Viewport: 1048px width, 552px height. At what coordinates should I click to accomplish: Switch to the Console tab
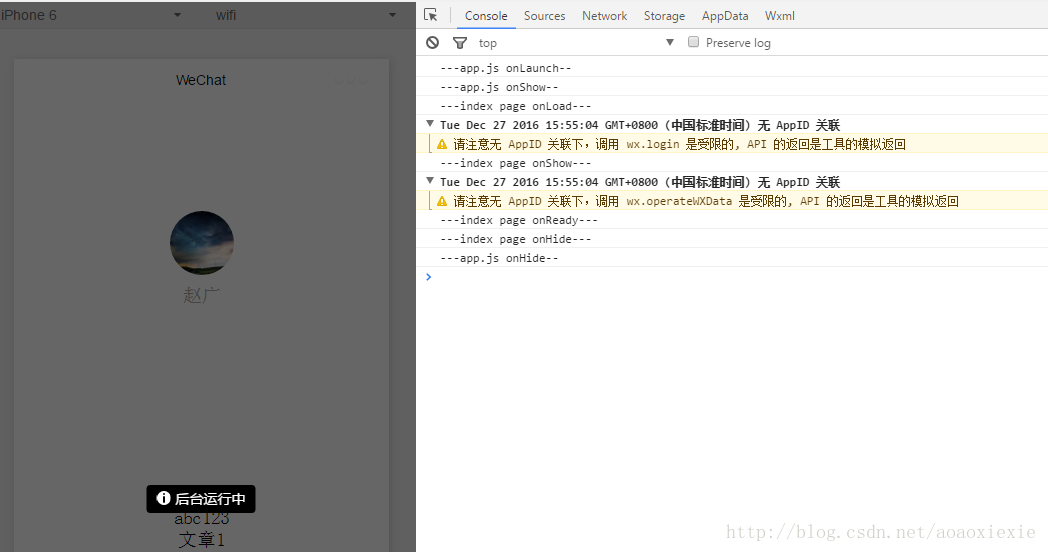pyautogui.click(x=486, y=15)
